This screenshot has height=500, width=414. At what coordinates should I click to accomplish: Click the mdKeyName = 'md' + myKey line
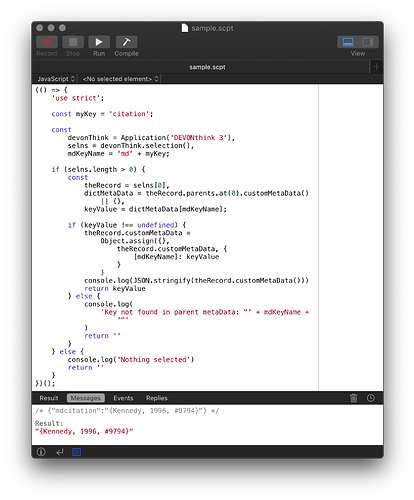118,154
